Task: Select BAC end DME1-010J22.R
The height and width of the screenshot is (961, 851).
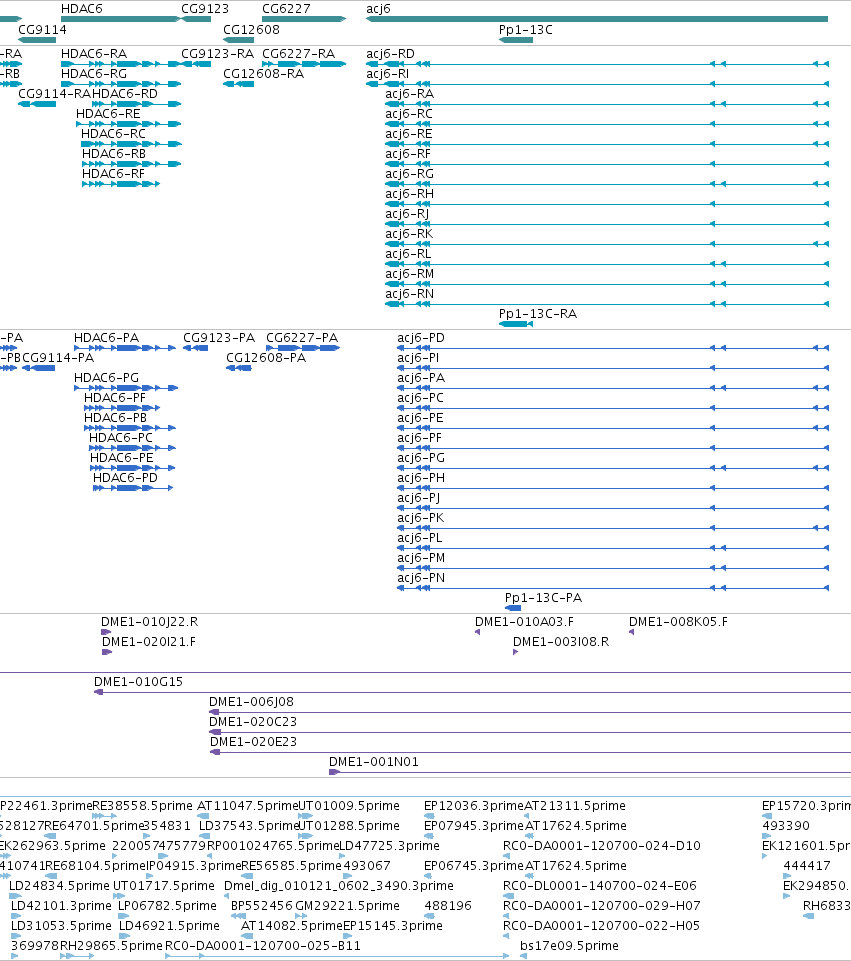Action: (x=149, y=621)
